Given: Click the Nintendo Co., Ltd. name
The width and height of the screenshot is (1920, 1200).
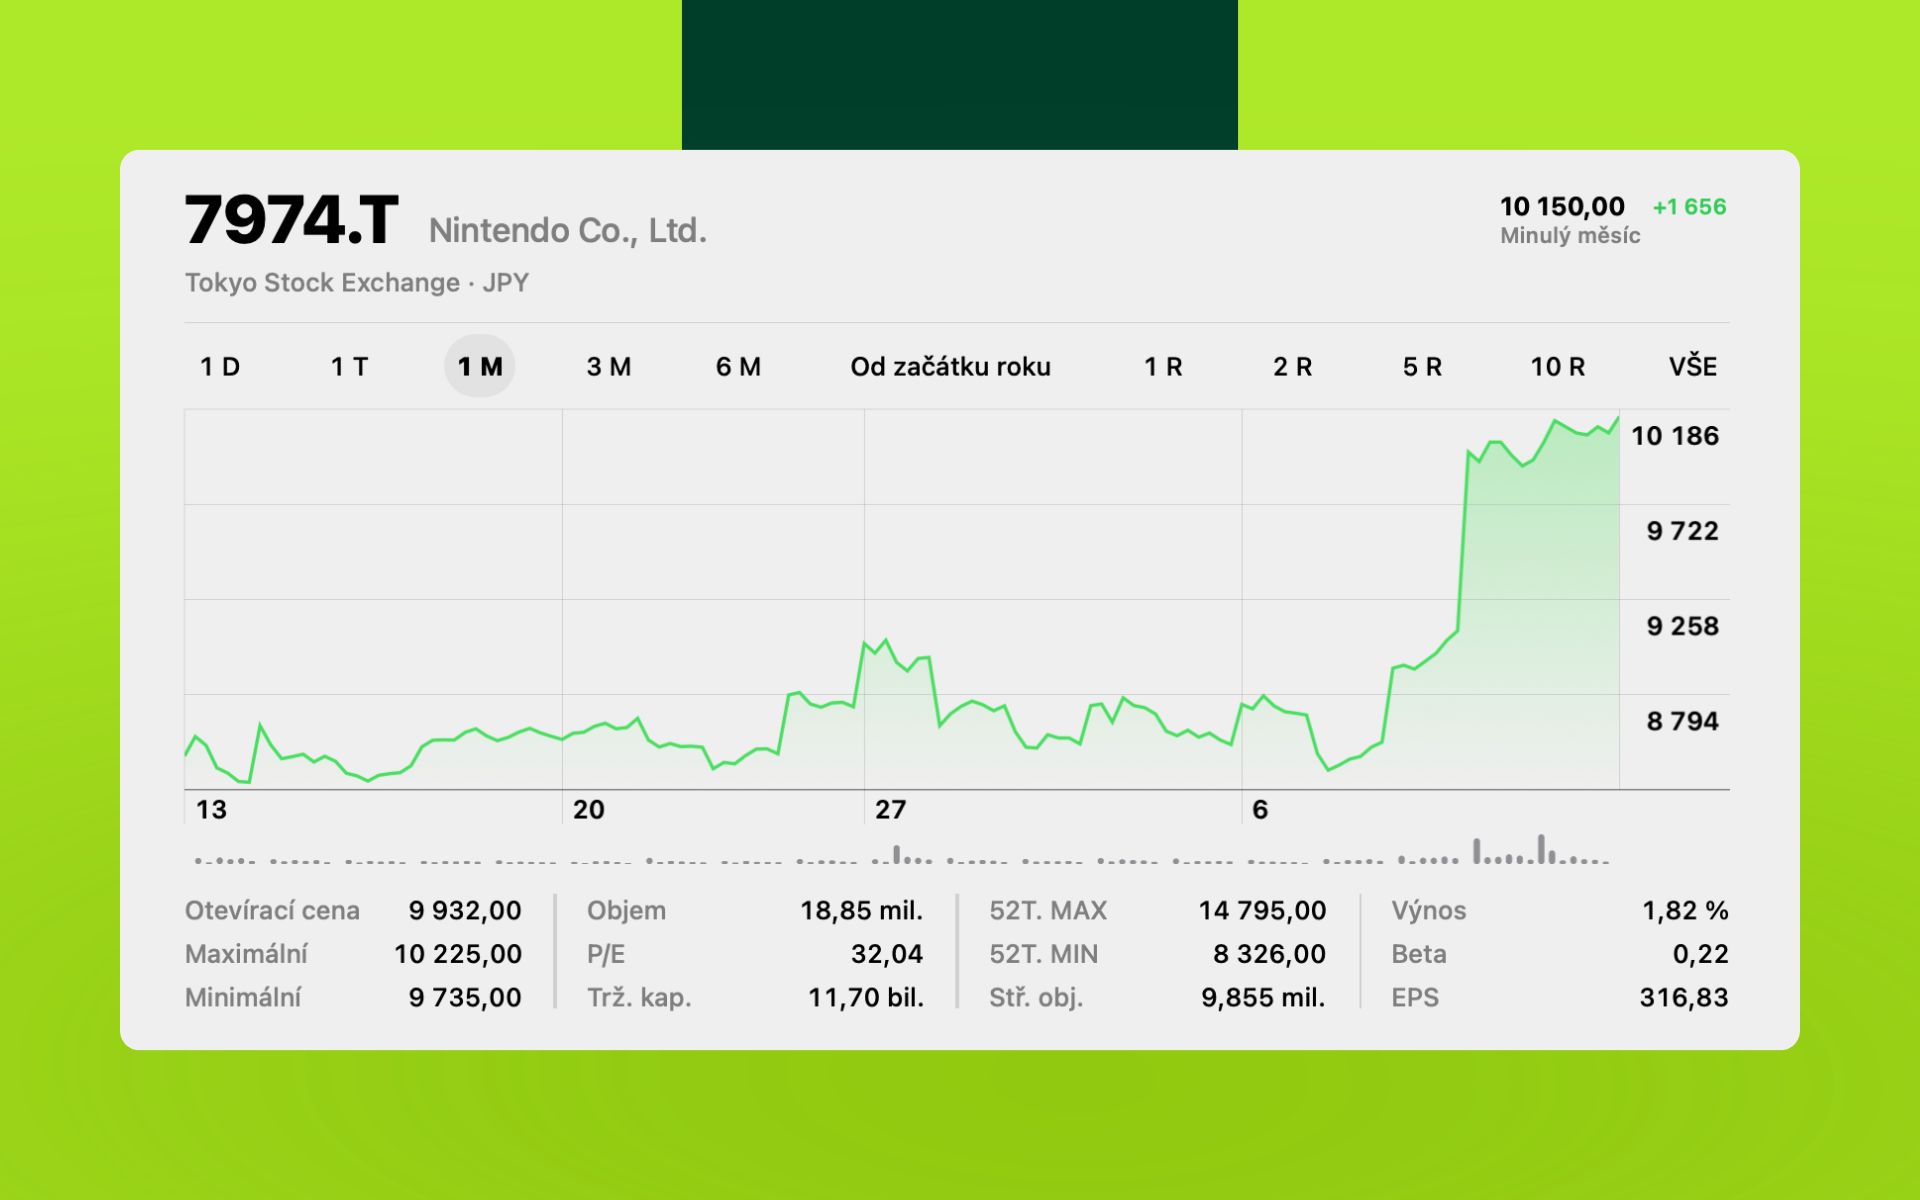Looking at the screenshot, I should click(567, 231).
